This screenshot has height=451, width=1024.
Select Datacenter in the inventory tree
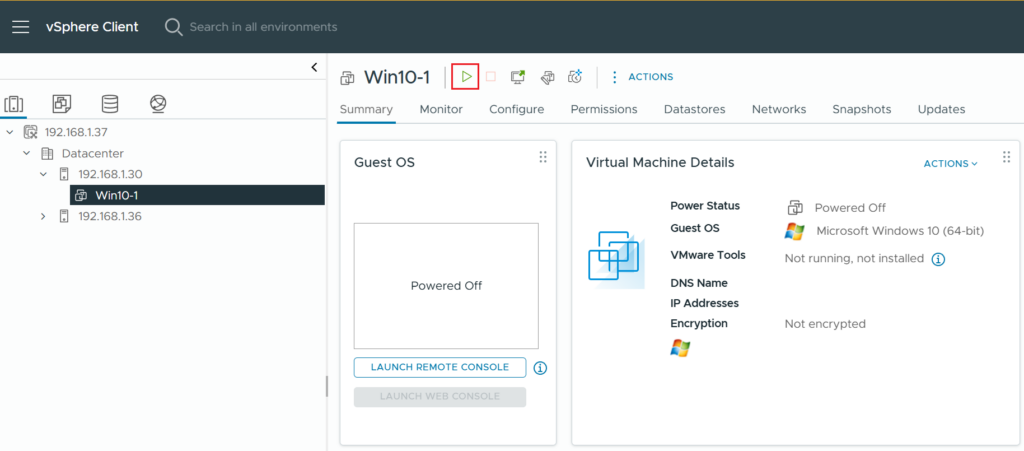pyautogui.click(x=93, y=153)
